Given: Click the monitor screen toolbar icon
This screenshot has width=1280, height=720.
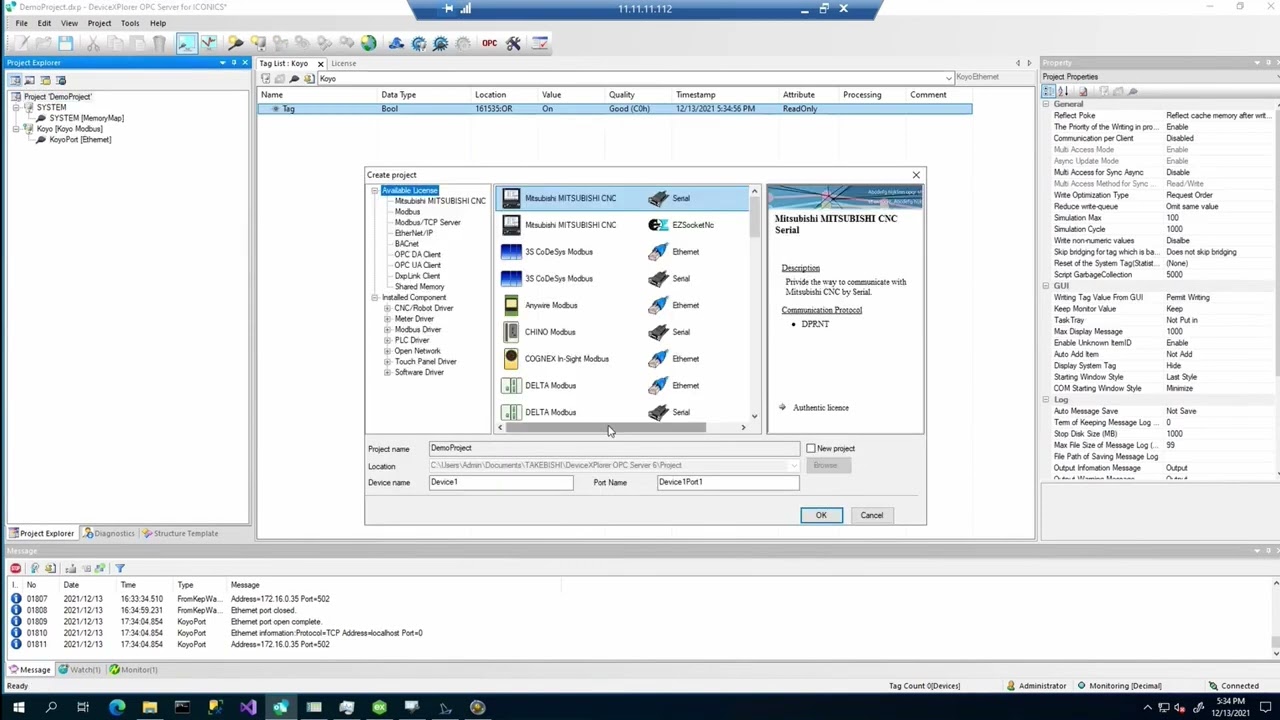Looking at the screenshot, I should point(186,43).
